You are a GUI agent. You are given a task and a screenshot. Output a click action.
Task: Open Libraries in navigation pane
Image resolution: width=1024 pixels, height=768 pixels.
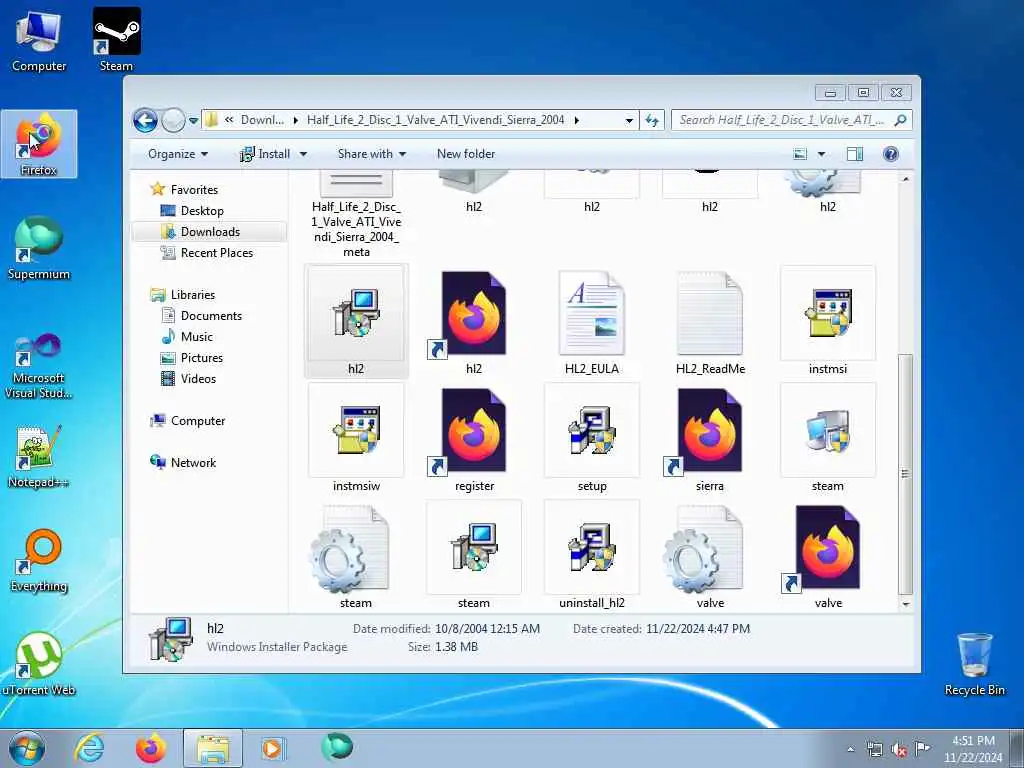[x=193, y=295]
